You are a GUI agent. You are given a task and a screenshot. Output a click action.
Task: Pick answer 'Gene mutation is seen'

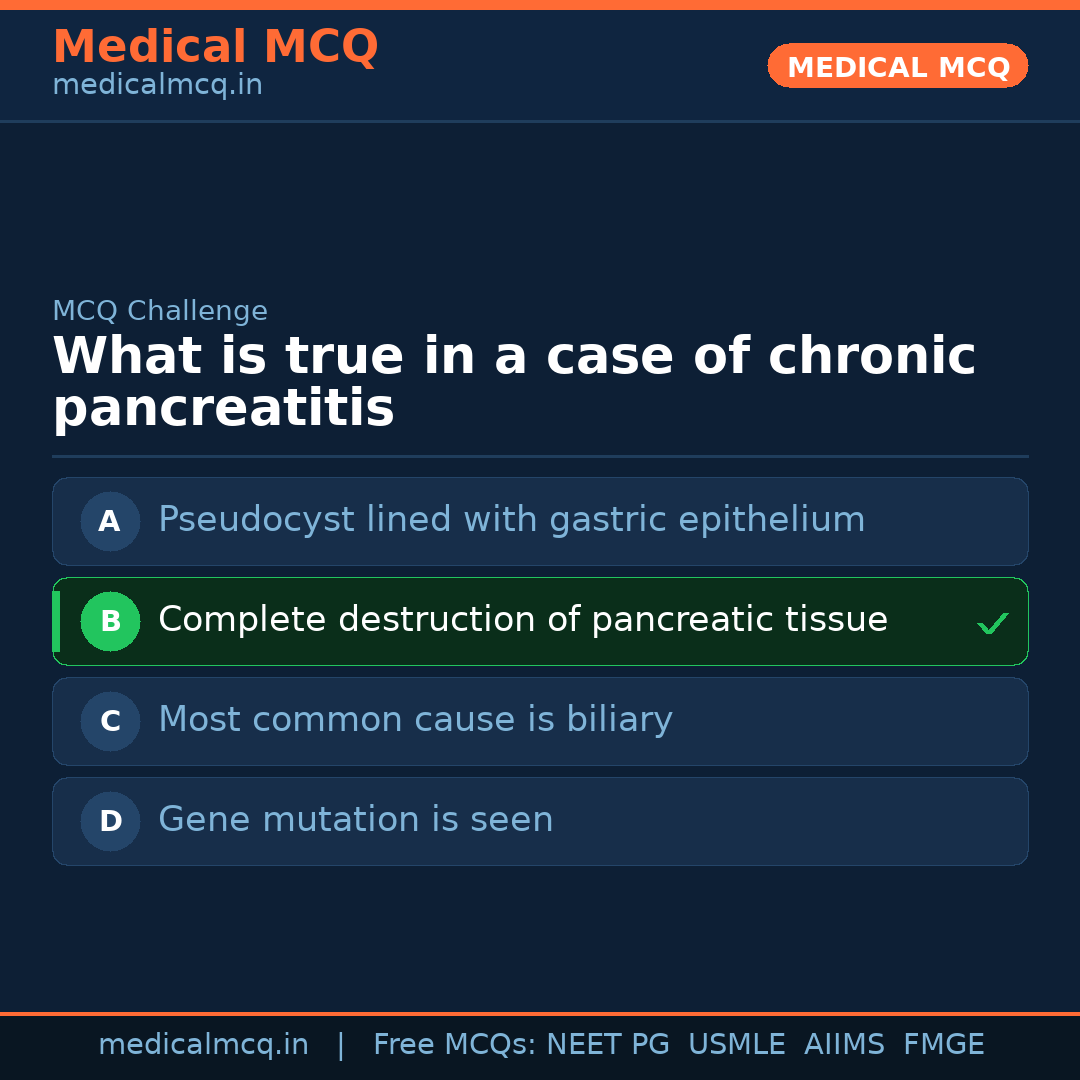point(355,820)
